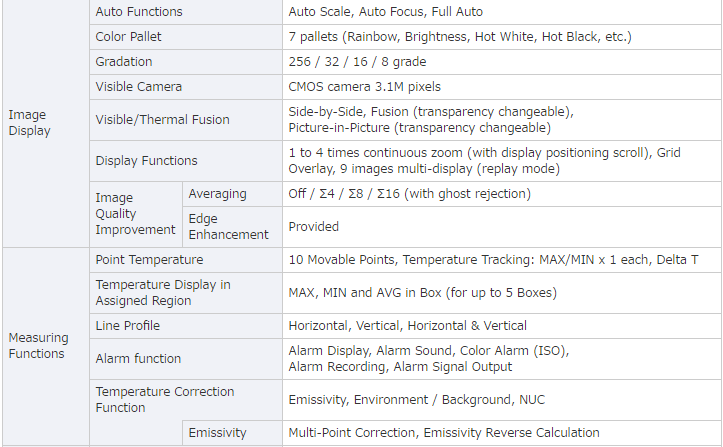Click CMOS camera 3.1M pixels text
Viewport: 723px width, 447px height.
(364, 87)
